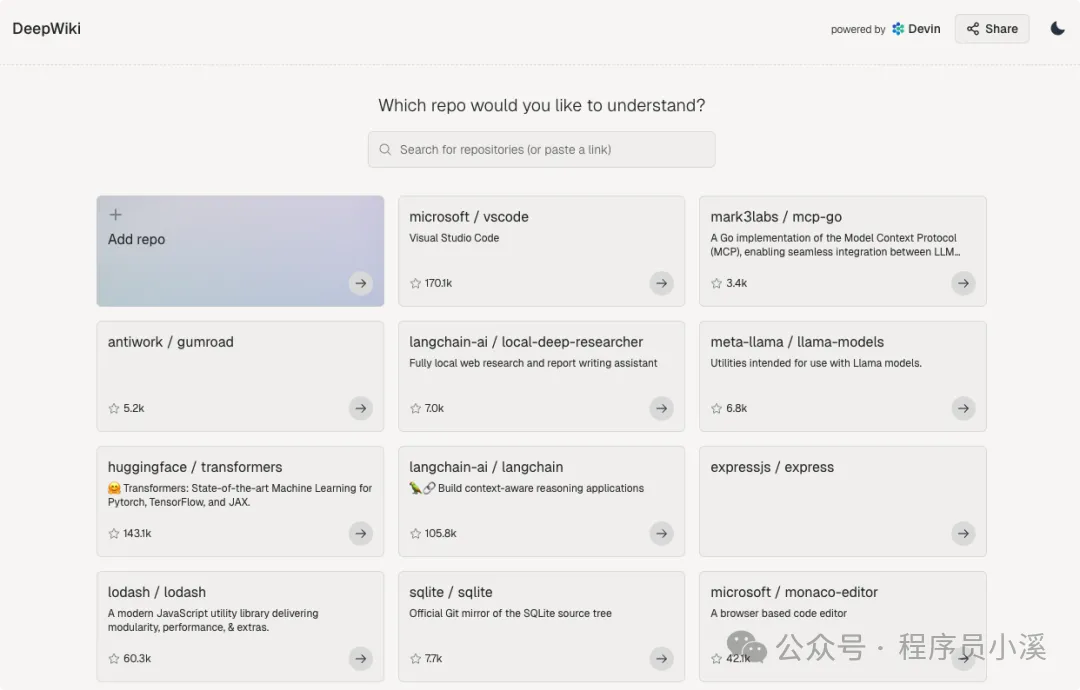Click 7.7k star count
1080x690 pixels.
(x=434, y=658)
